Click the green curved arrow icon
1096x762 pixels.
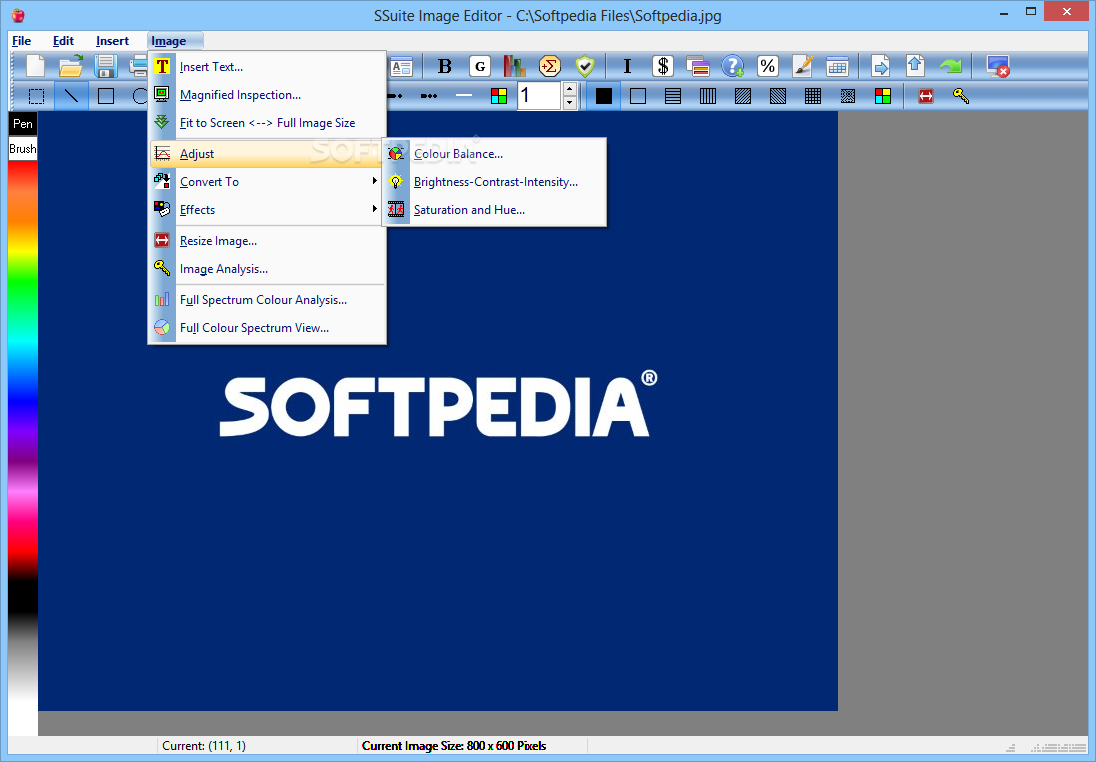pos(951,66)
